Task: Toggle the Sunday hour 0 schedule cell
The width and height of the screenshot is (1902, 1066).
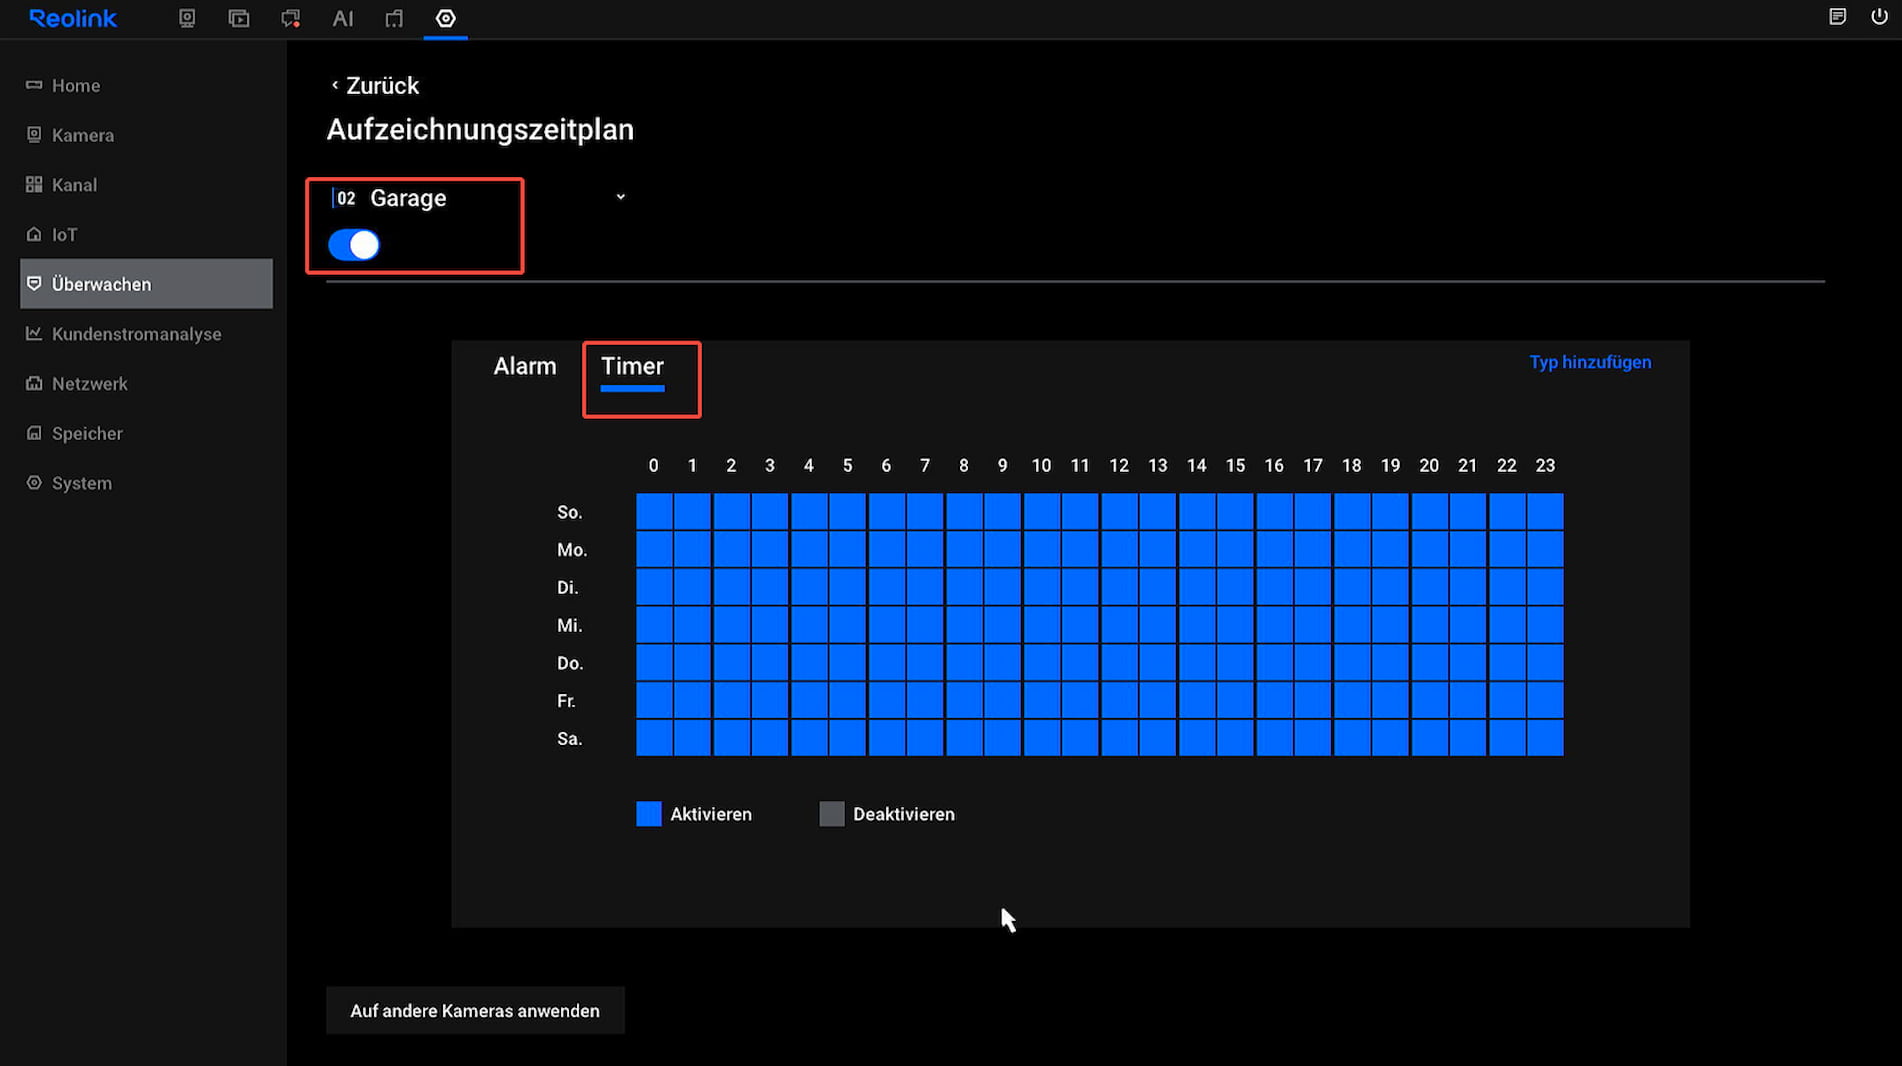Action: pyautogui.click(x=654, y=511)
